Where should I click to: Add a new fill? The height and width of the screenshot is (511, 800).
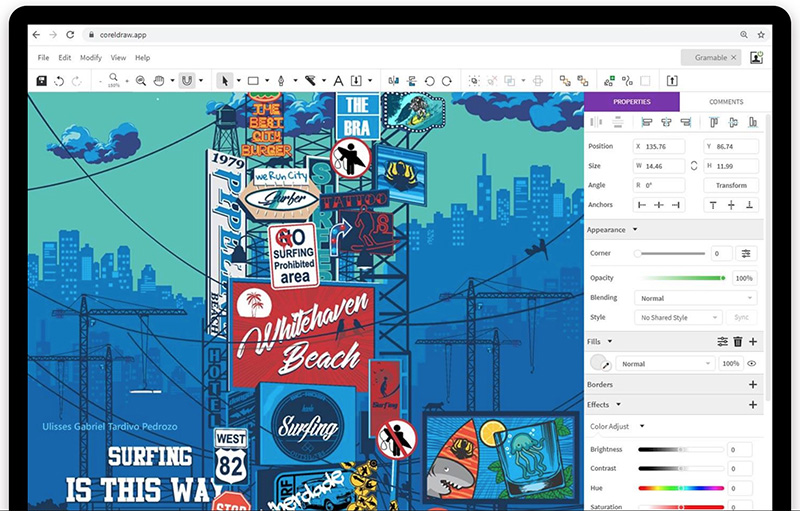click(753, 342)
